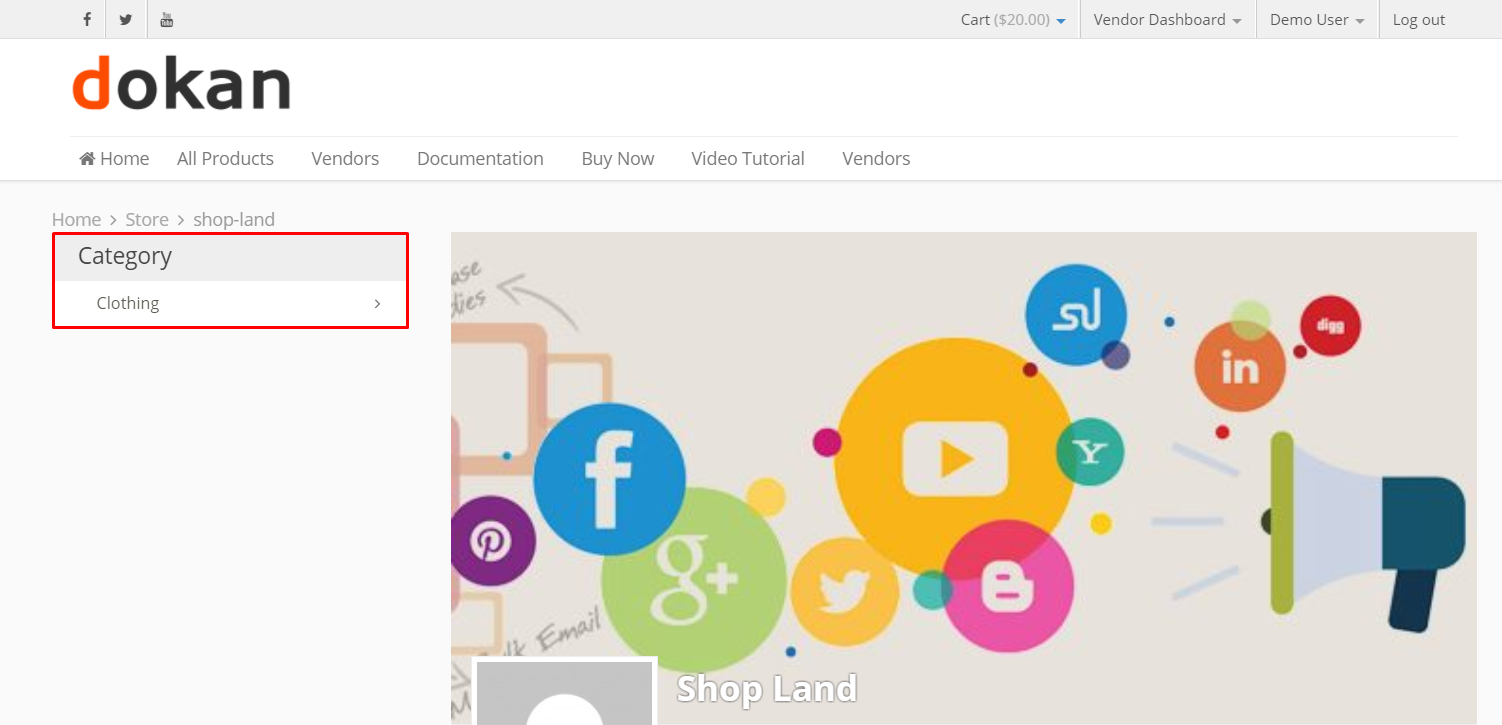Click the last Vendors menu item
The width and height of the screenshot is (1502, 725).
point(876,159)
